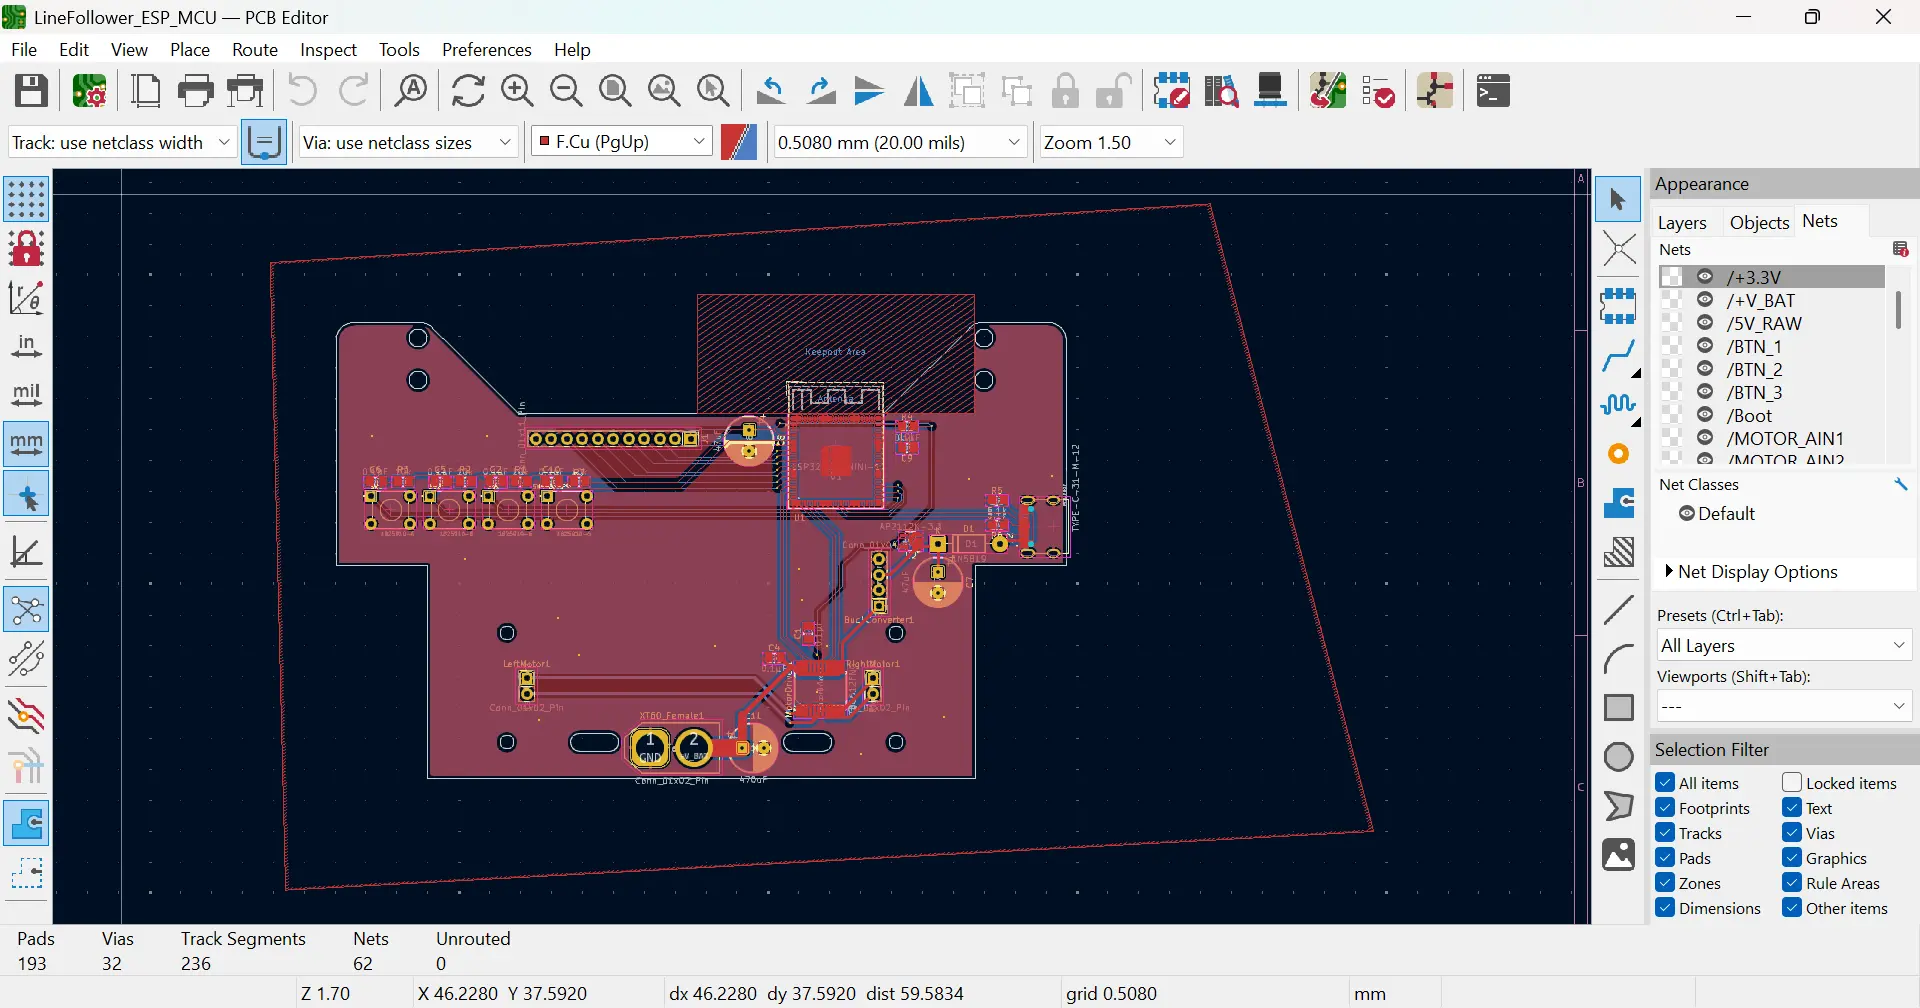Select the Add vias tool
Image resolution: width=1920 pixels, height=1008 pixels.
pos(1619,454)
